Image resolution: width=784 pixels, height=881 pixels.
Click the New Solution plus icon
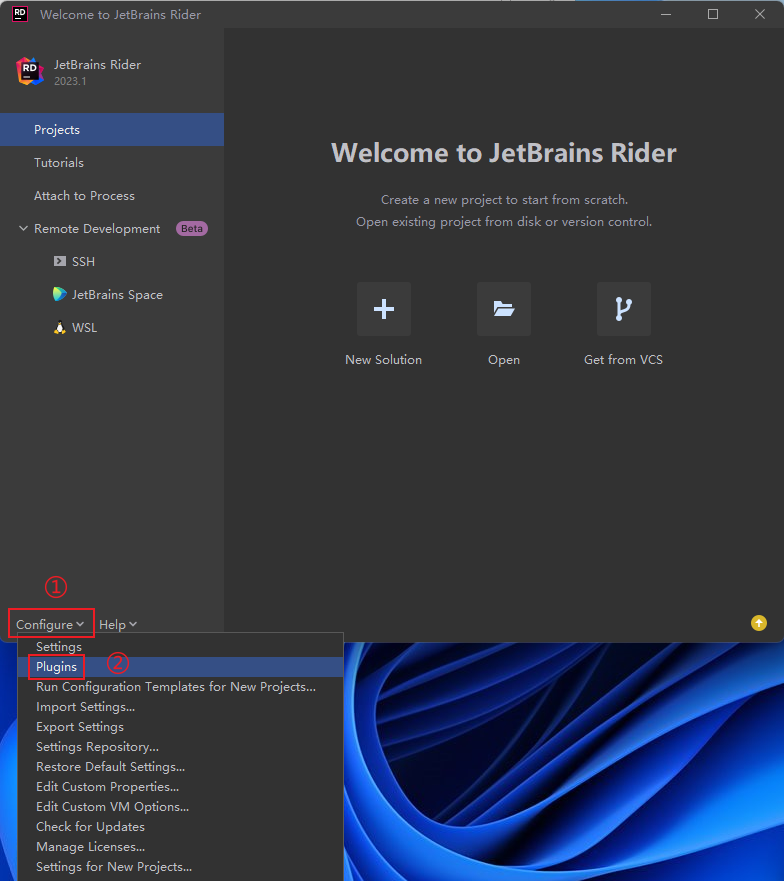(x=384, y=309)
